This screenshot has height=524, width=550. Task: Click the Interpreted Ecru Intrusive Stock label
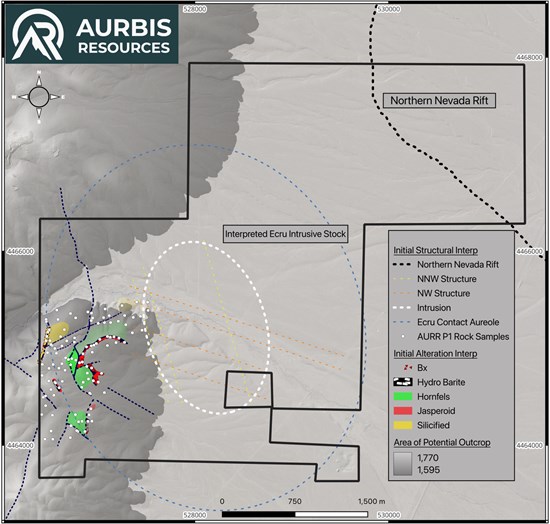tap(285, 234)
